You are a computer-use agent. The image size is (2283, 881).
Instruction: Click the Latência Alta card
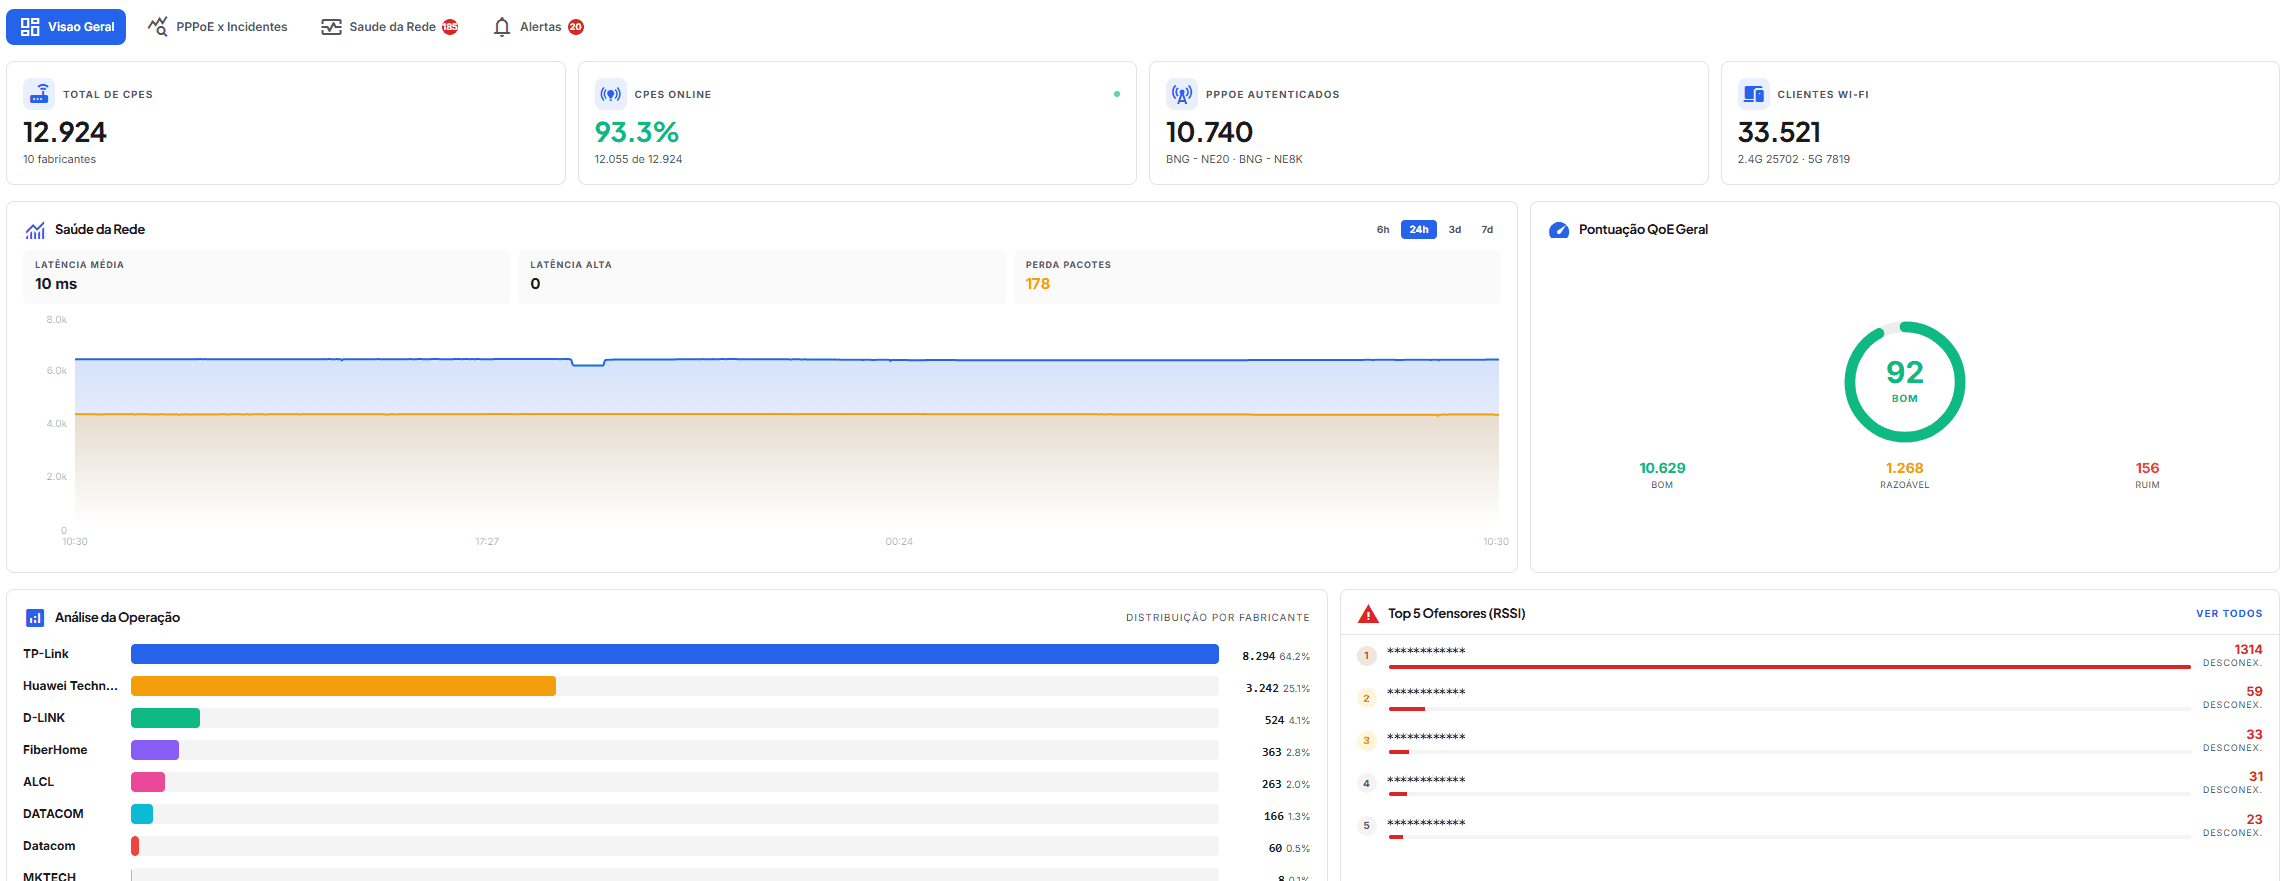coord(762,277)
